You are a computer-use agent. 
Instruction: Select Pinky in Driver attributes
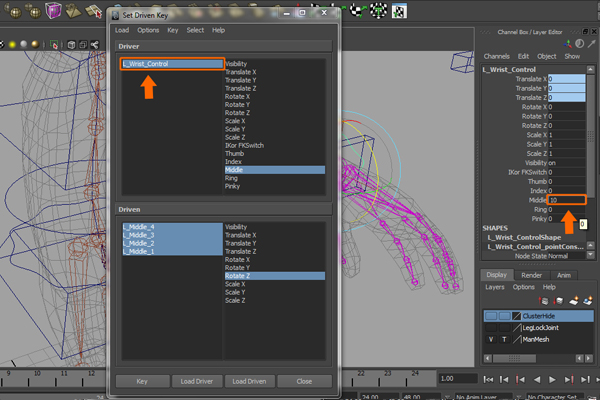275,186
